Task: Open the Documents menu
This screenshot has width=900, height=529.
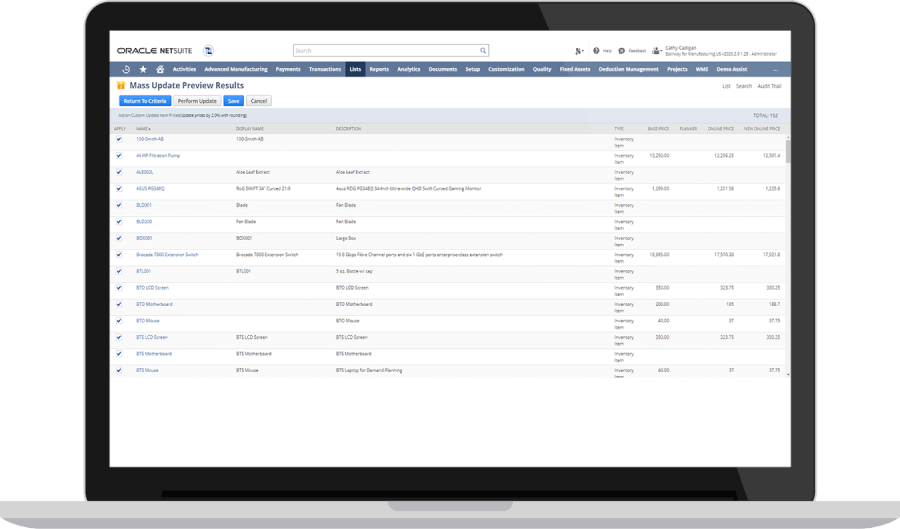Action: click(443, 69)
